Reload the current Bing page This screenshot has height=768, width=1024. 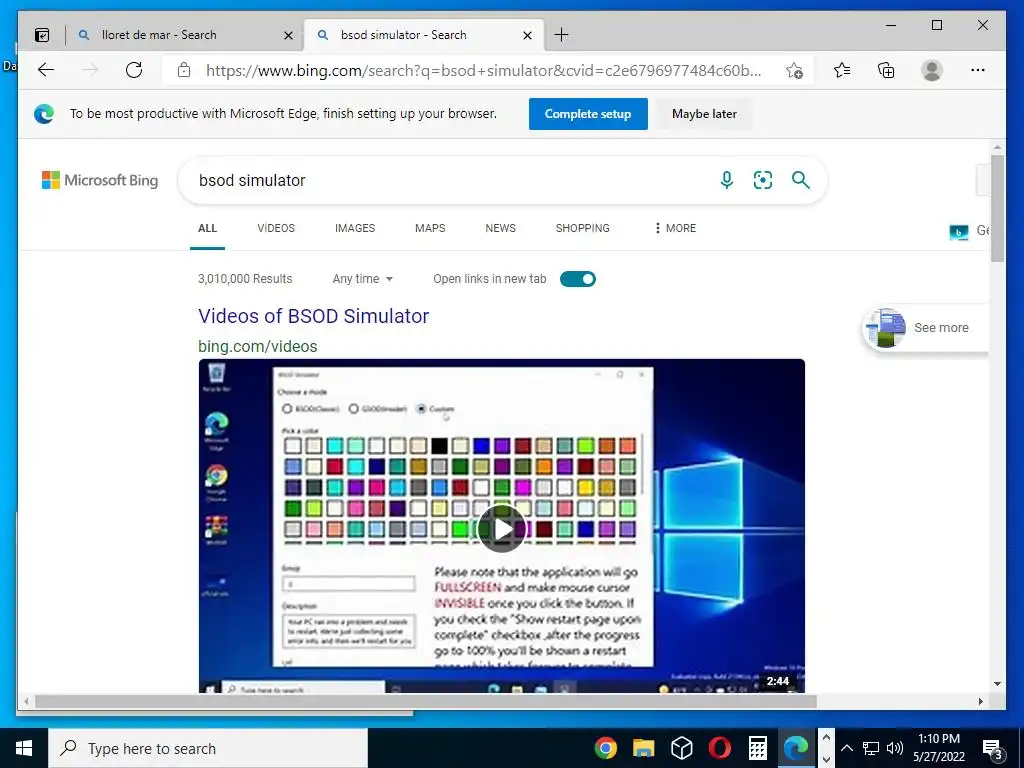134,70
